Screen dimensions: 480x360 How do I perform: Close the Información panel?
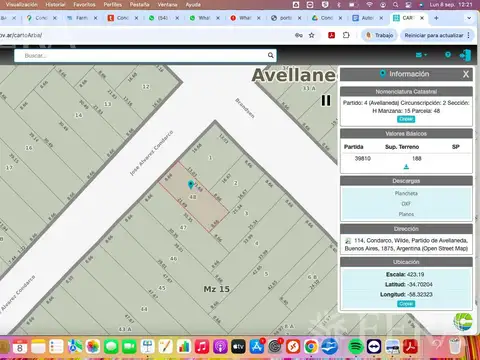[466, 74]
